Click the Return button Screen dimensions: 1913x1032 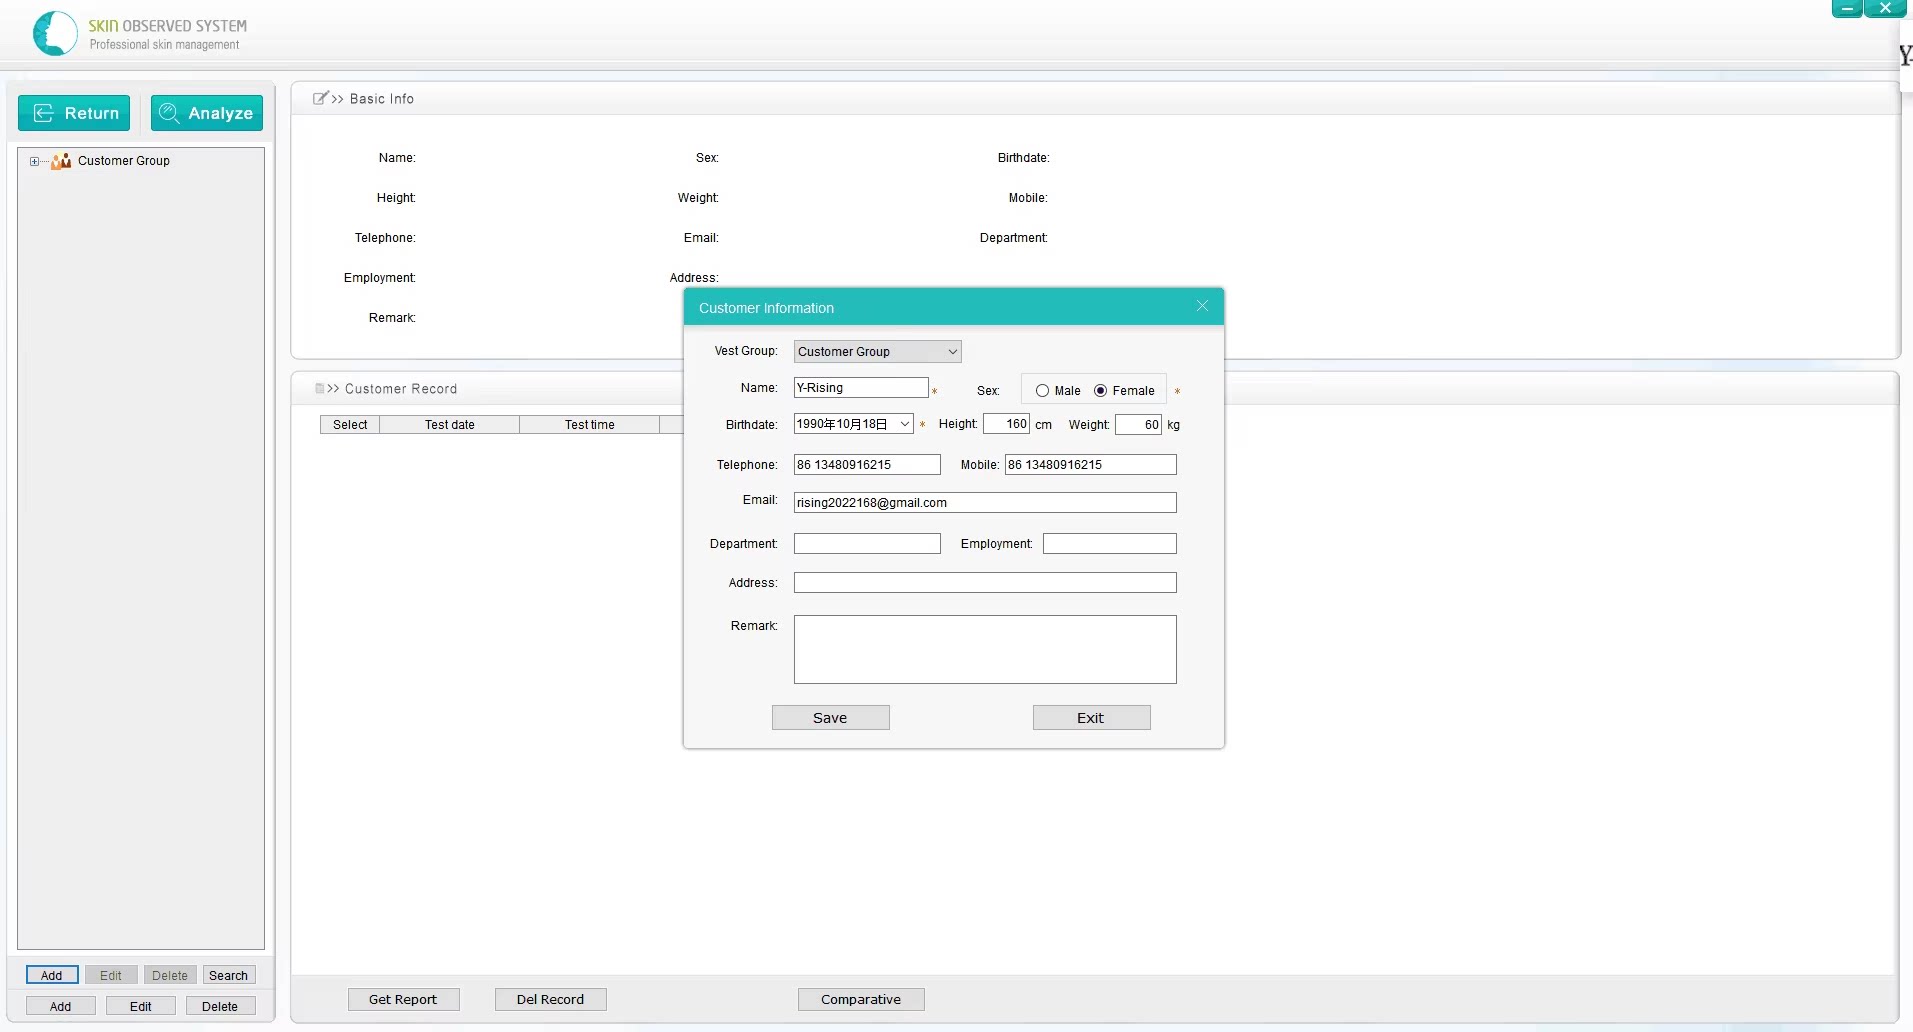pos(74,113)
